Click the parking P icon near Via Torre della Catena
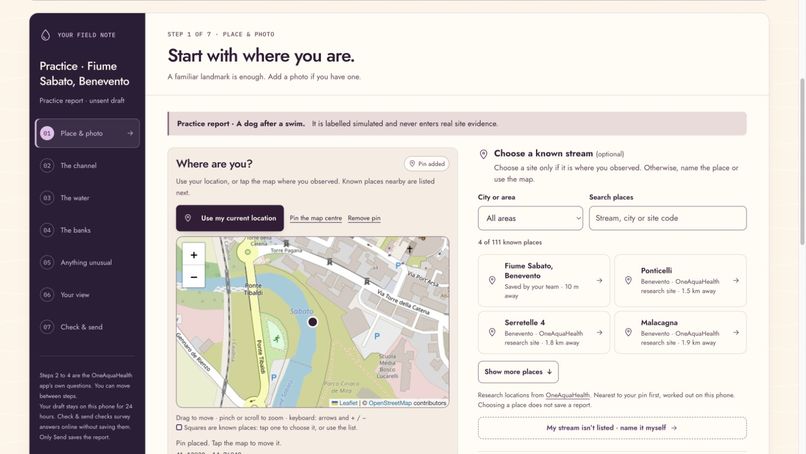 coord(377,336)
